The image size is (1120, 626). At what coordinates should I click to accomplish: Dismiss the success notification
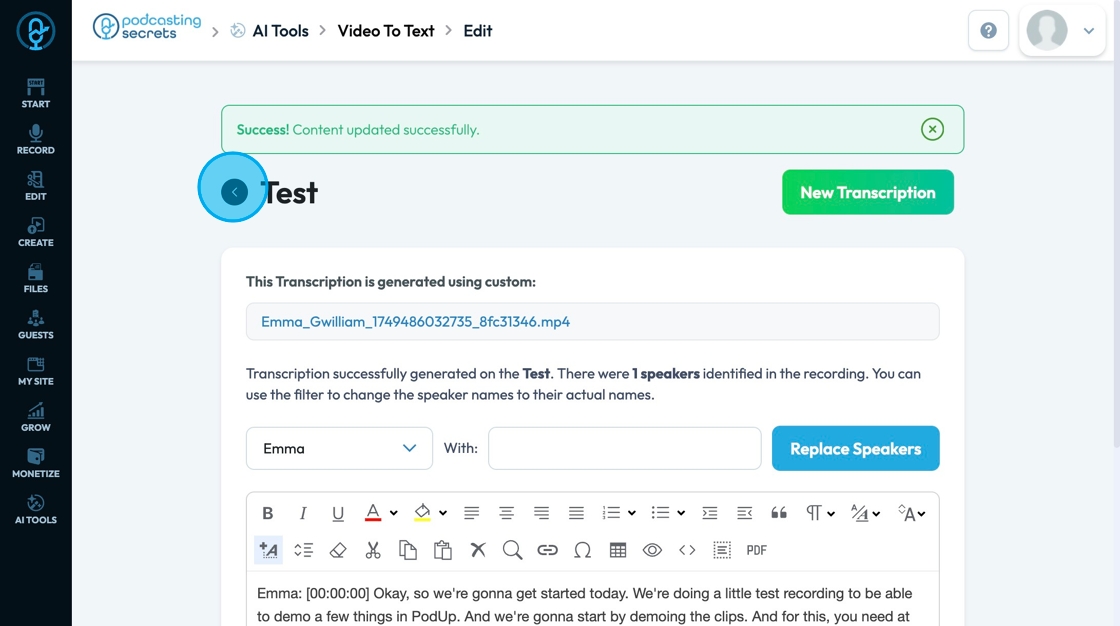pos(932,129)
